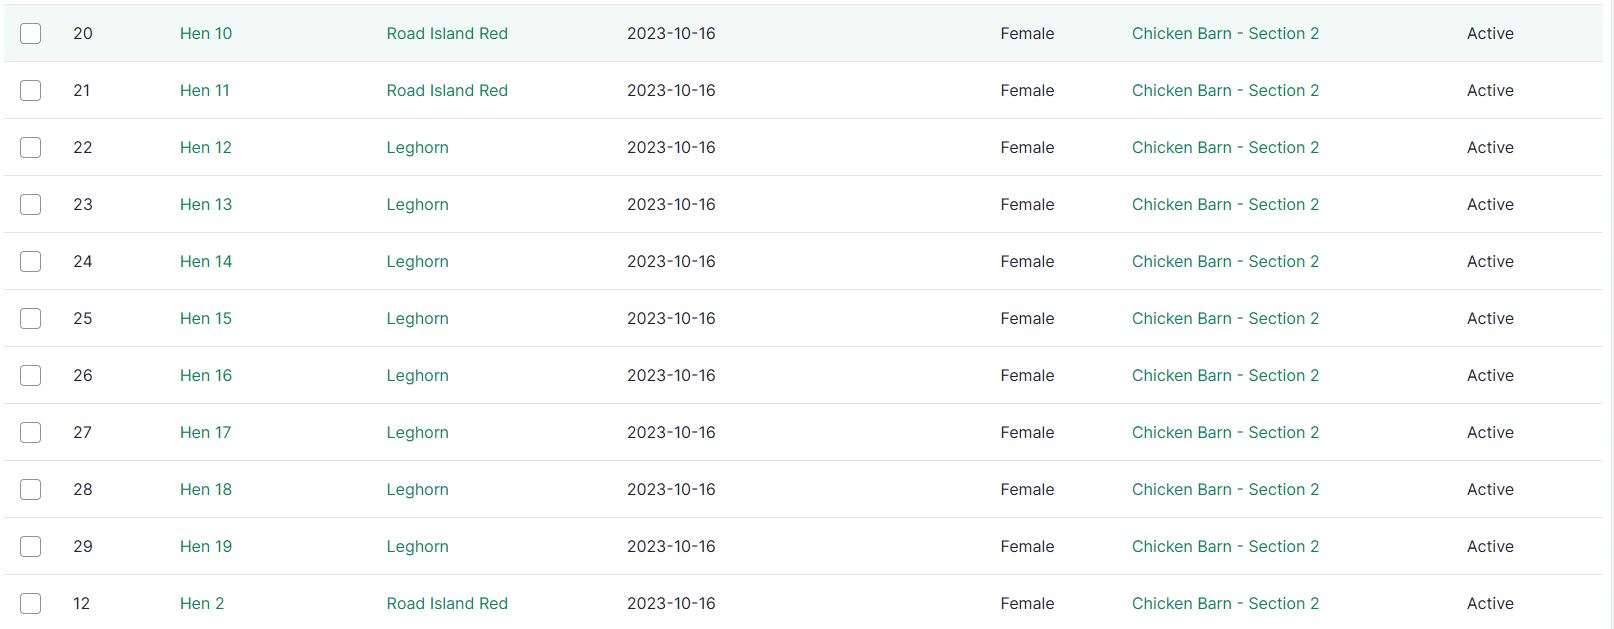Open Road Island Red breed for Hen 10

pyautogui.click(x=447, y=33)
